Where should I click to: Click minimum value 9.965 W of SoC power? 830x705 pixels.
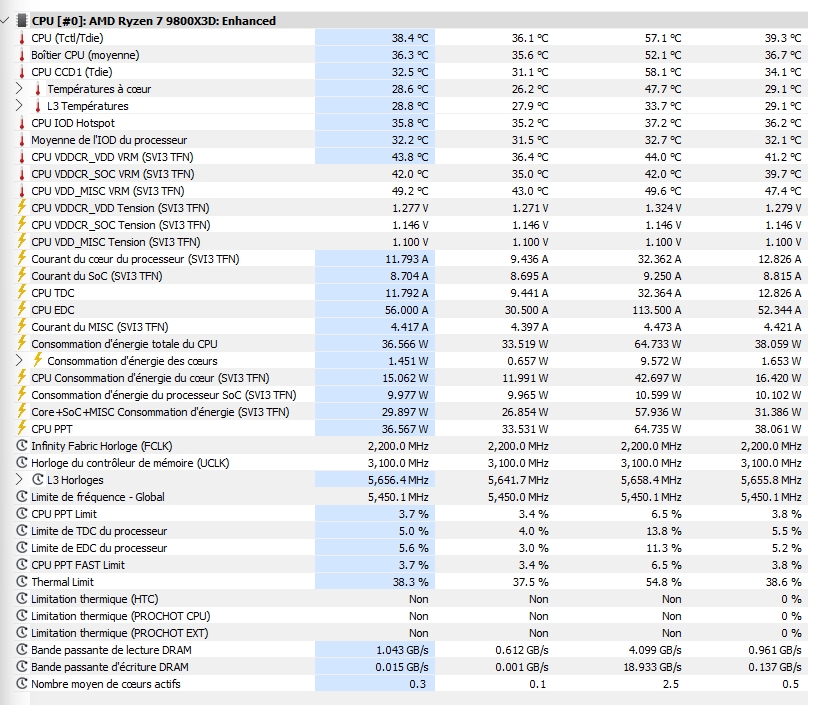528,395
